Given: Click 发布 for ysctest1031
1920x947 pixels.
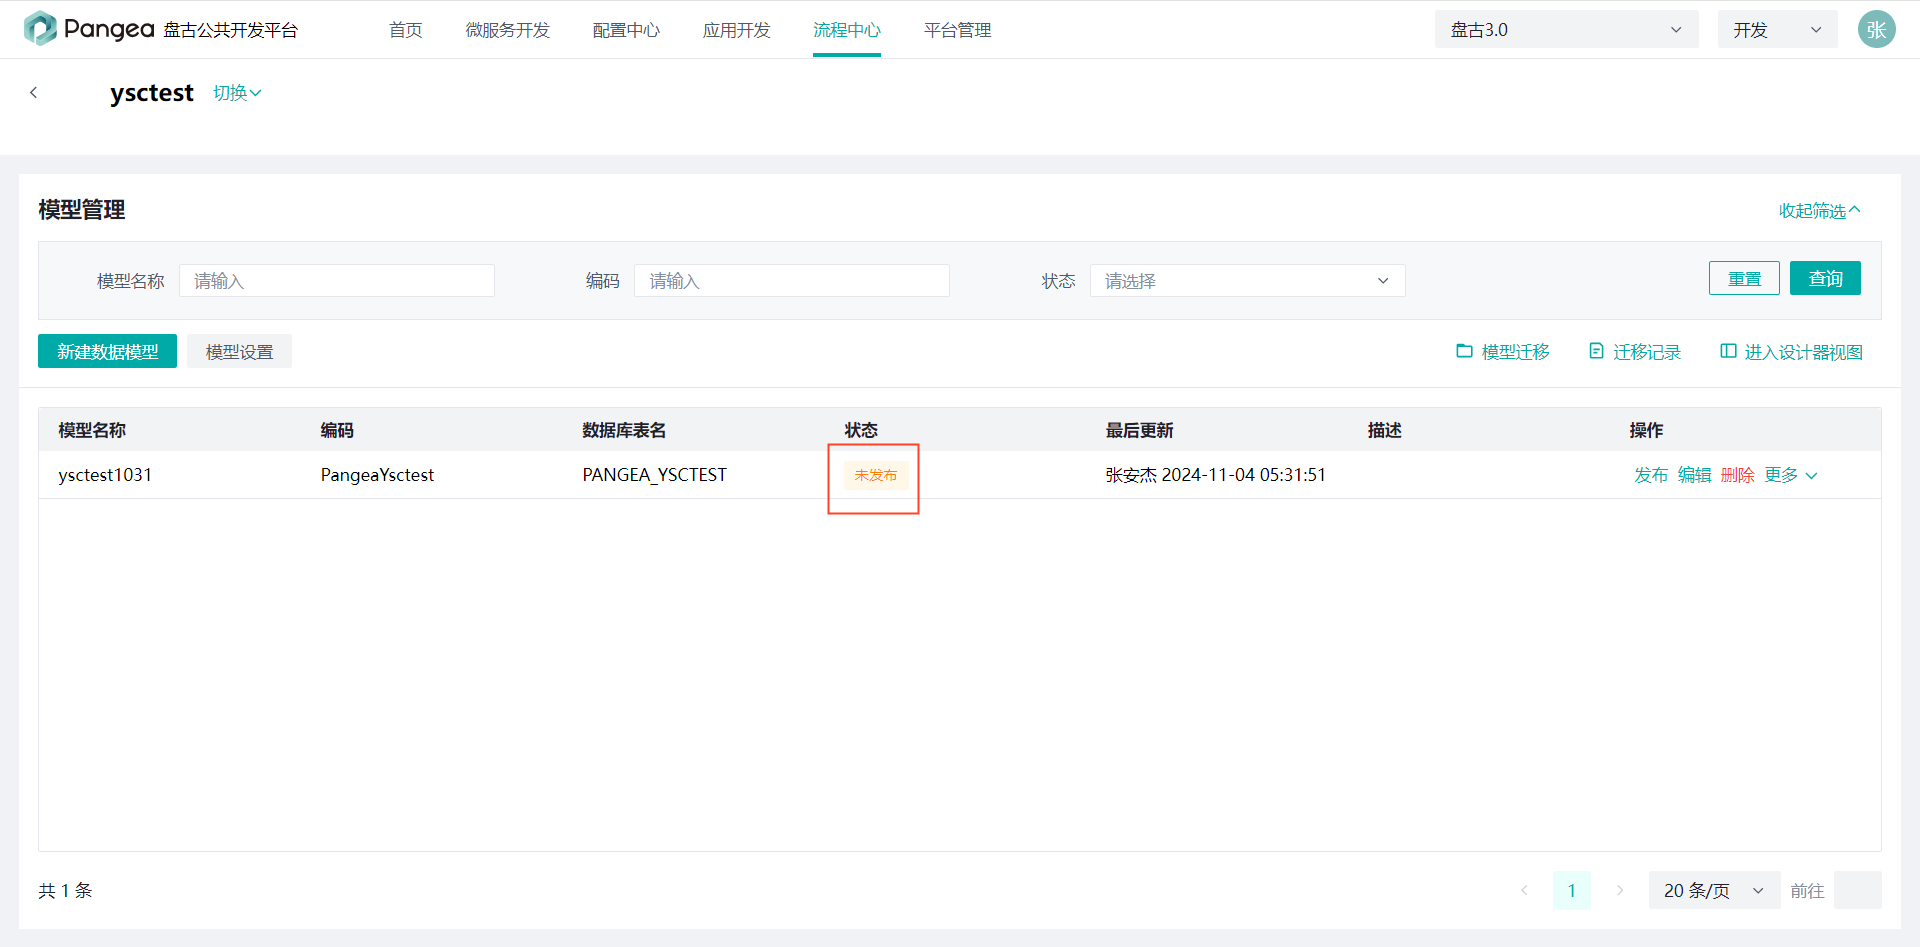Looking at the screenshot, I should coord(1651,475).
